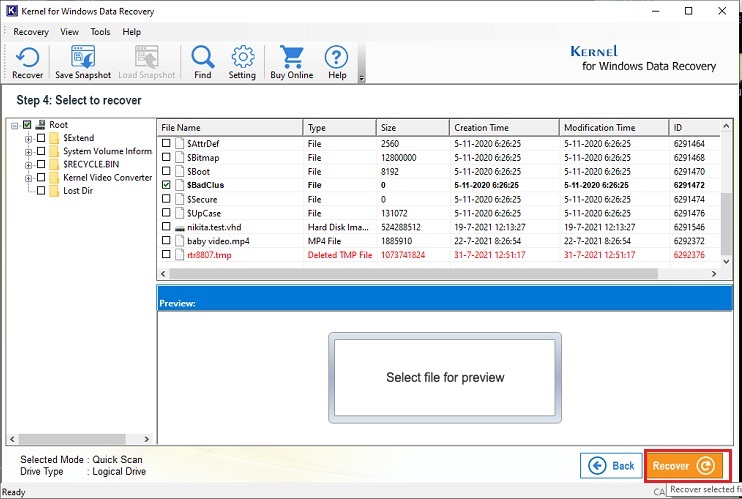742x499 pixels.
Task: Sort by the ID column header
Action: point(694,127)
